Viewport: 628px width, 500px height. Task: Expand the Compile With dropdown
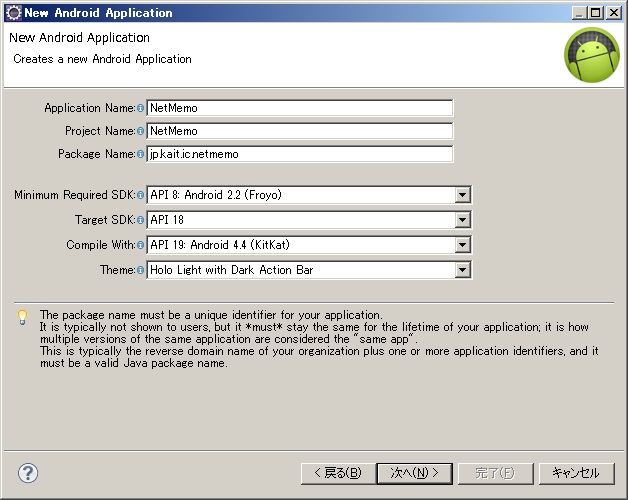462,245
